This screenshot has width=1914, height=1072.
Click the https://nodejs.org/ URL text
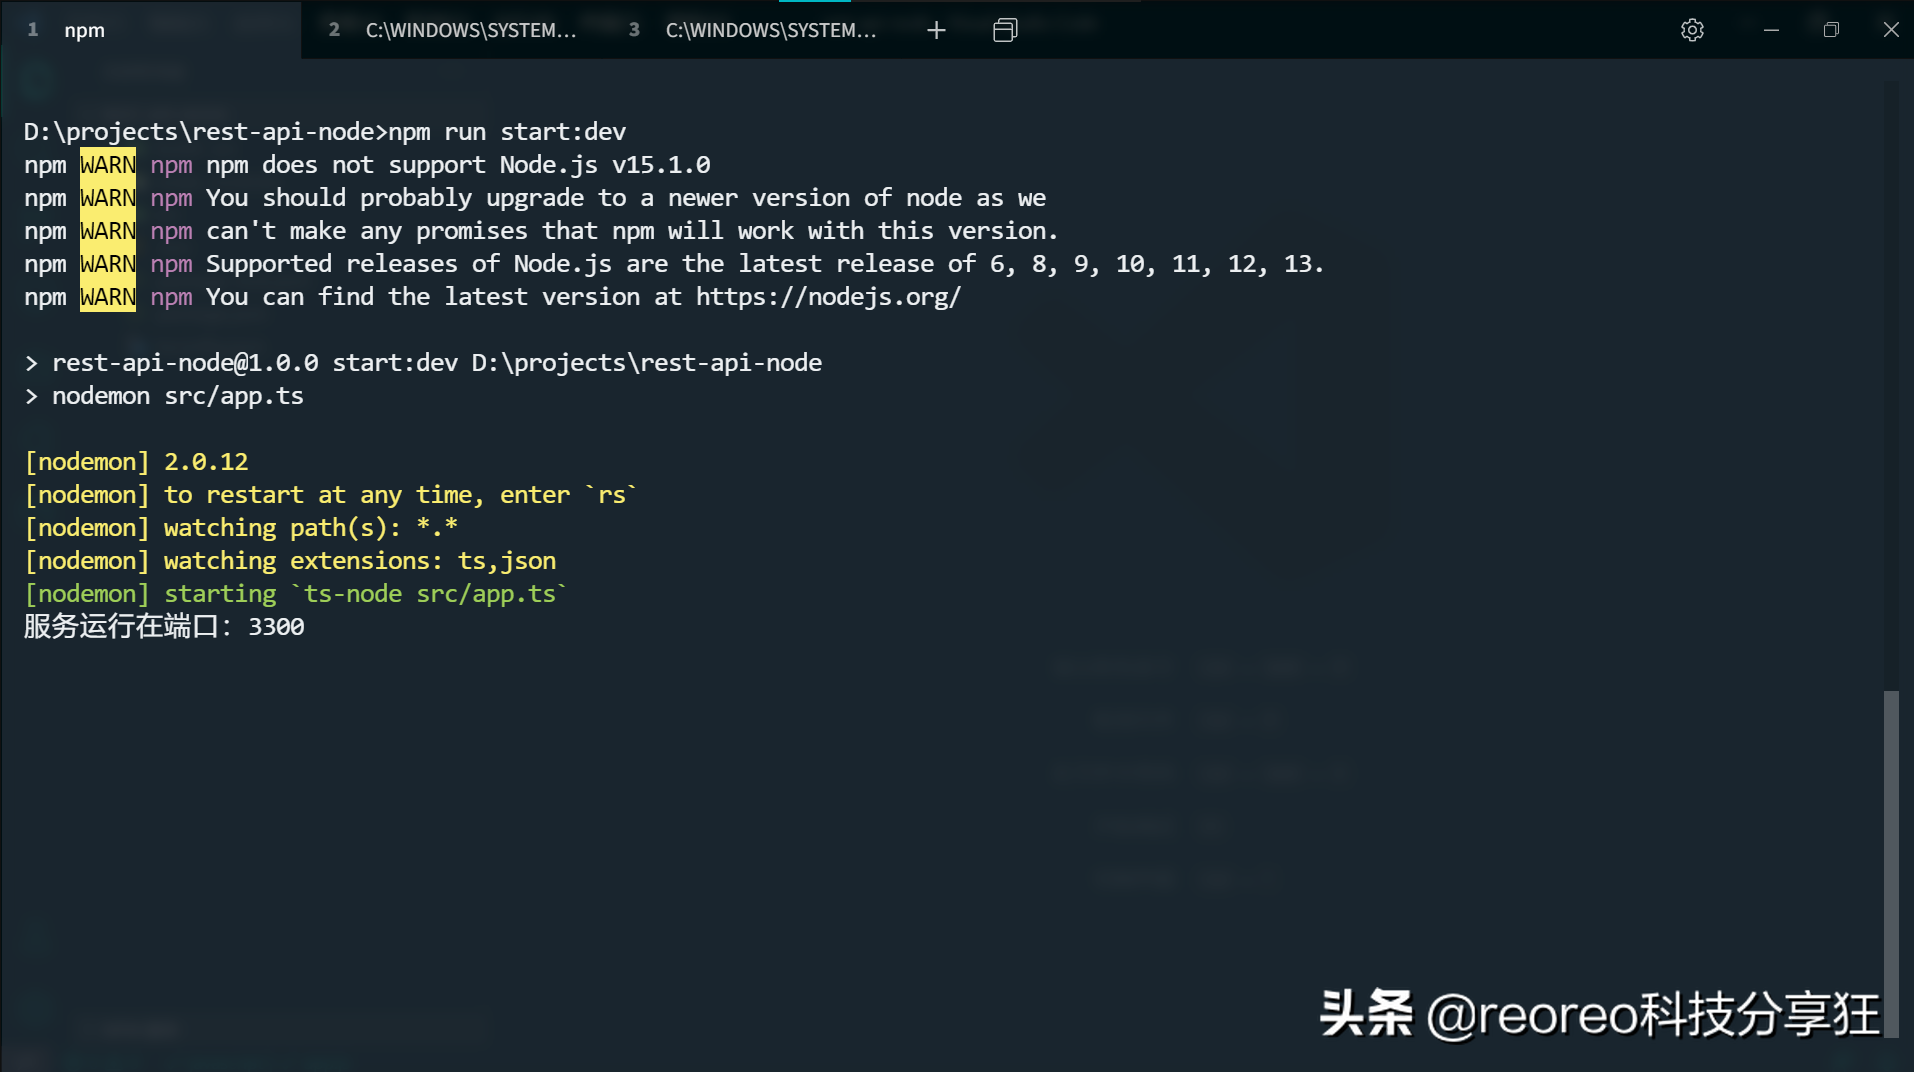click(828, 297)
